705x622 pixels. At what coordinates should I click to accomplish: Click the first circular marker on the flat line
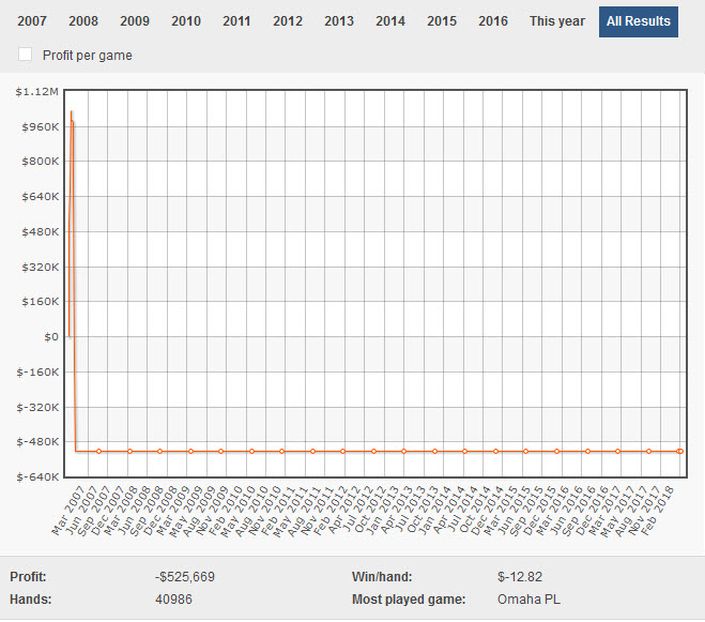[99, 451]
